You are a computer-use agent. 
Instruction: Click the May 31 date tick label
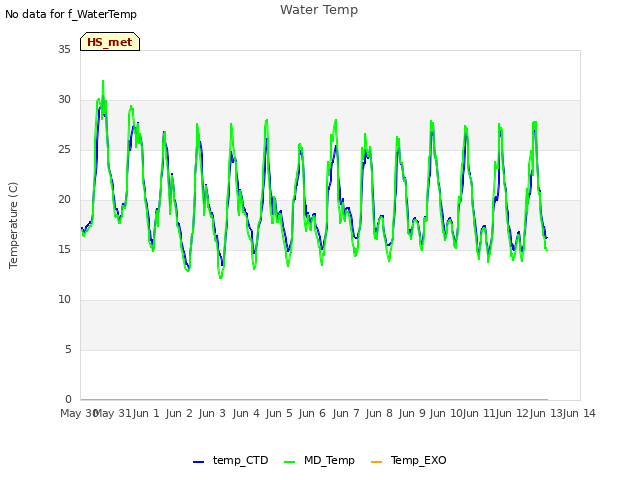click(113, 413)
